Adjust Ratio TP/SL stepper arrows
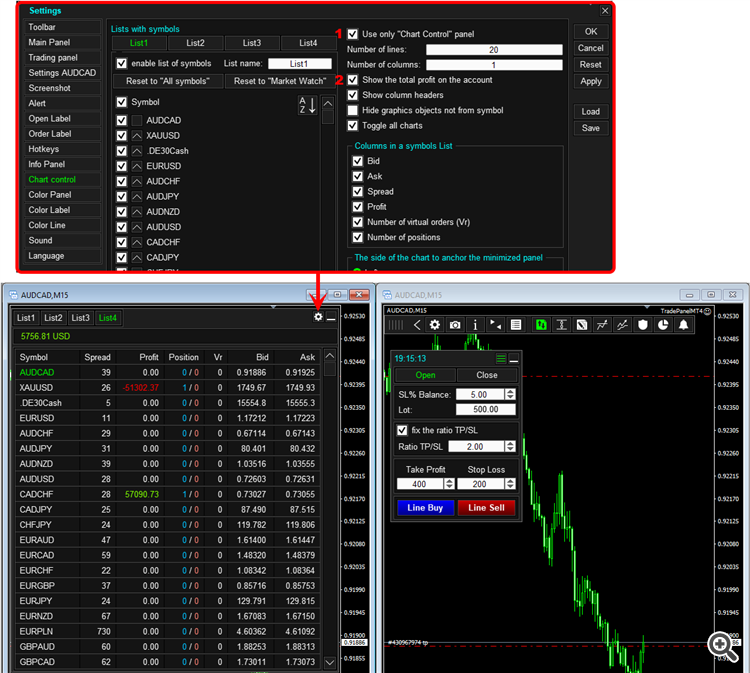 [510, 446]
